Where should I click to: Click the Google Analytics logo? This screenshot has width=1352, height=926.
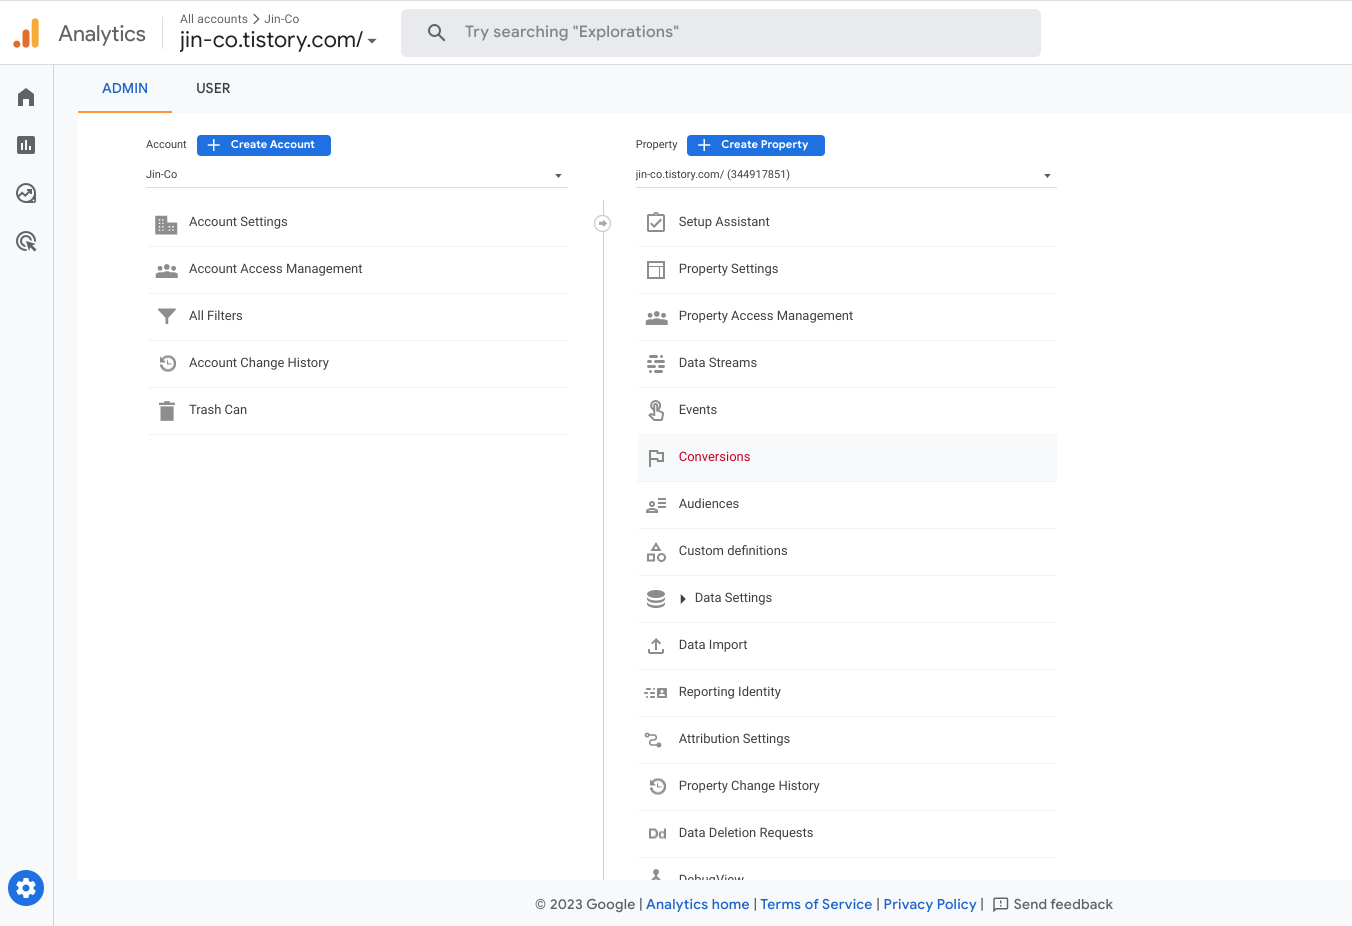[27, 33]
